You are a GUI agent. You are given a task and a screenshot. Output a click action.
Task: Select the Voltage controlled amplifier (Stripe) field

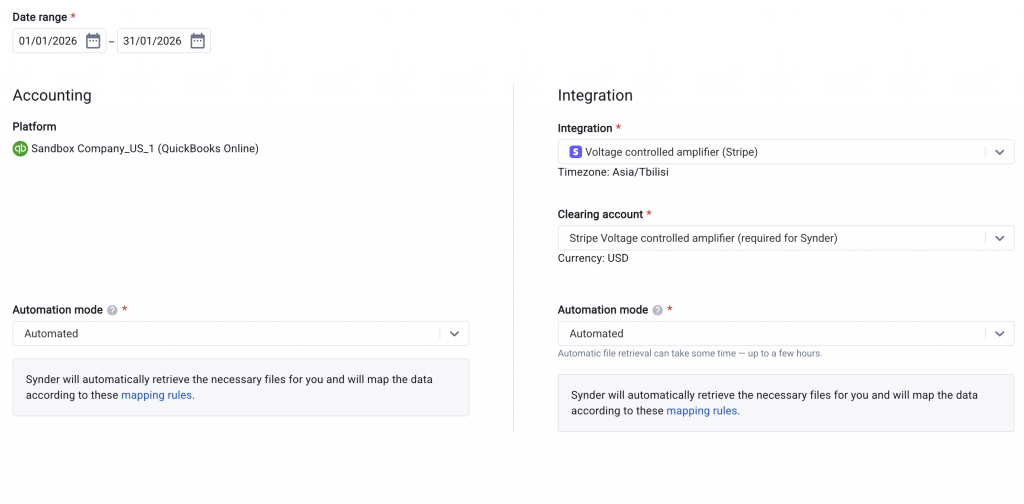tap(670, 152)
